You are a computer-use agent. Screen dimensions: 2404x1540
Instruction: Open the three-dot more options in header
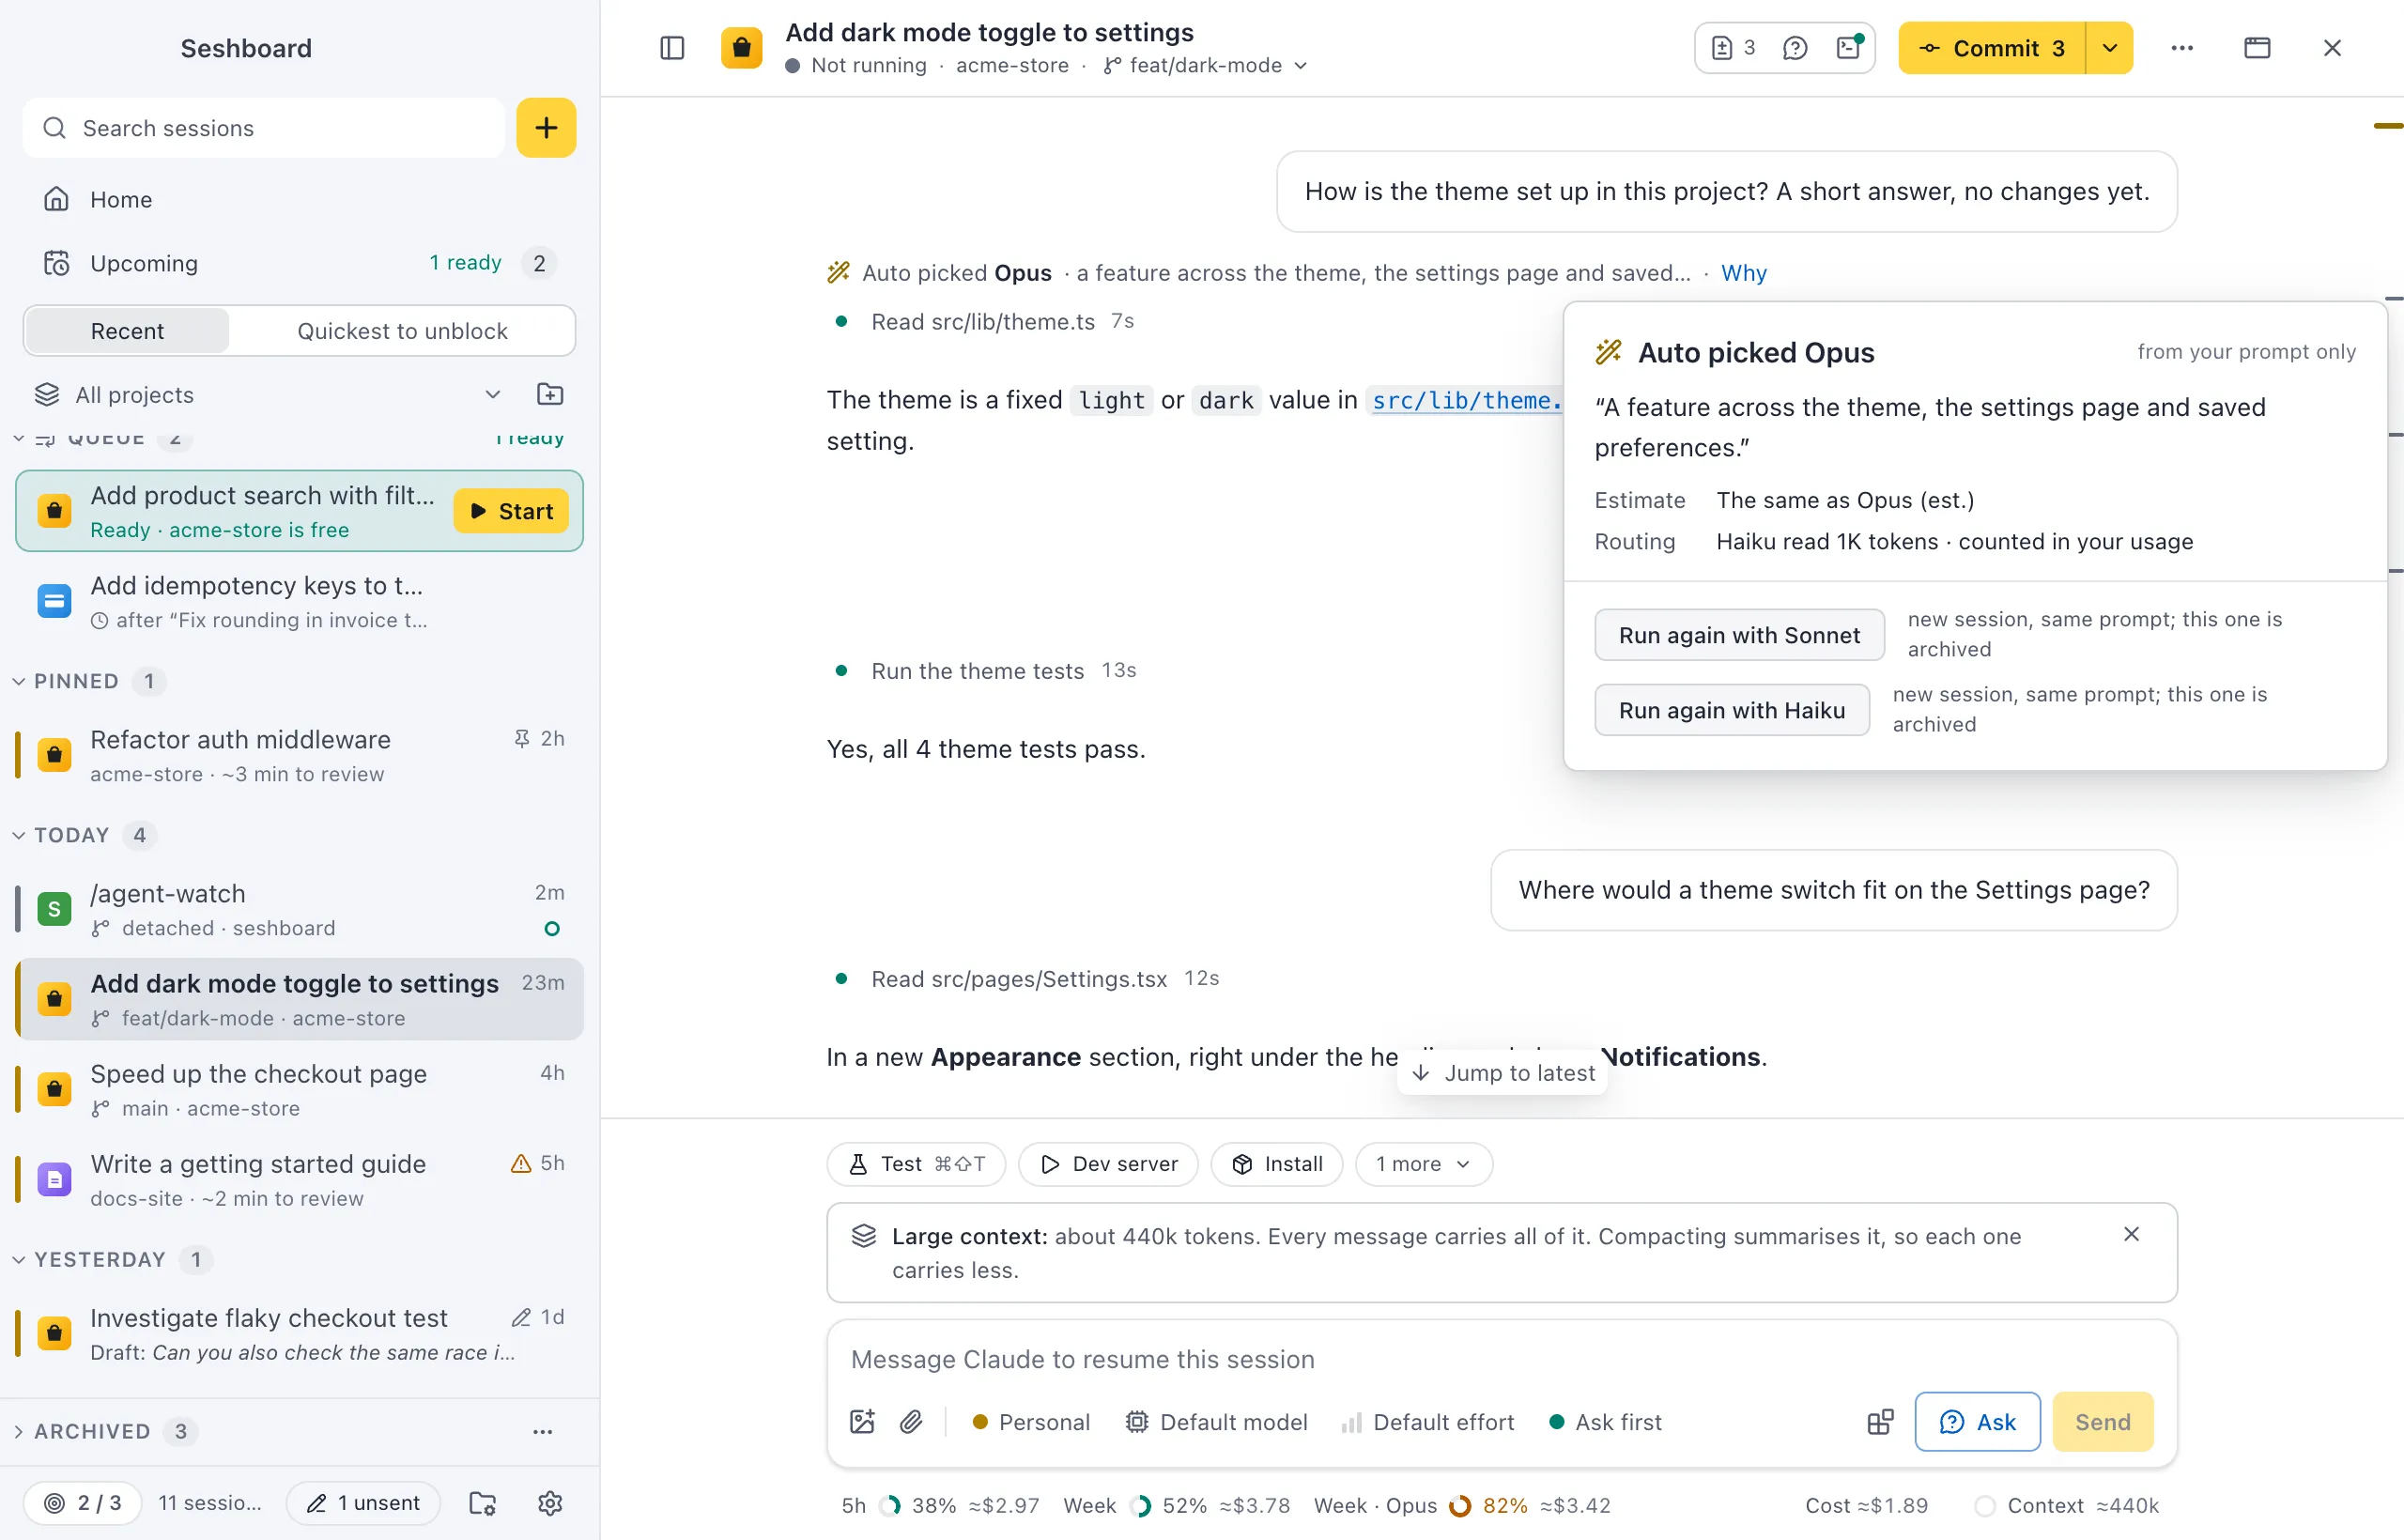[x=2182, y=48]
